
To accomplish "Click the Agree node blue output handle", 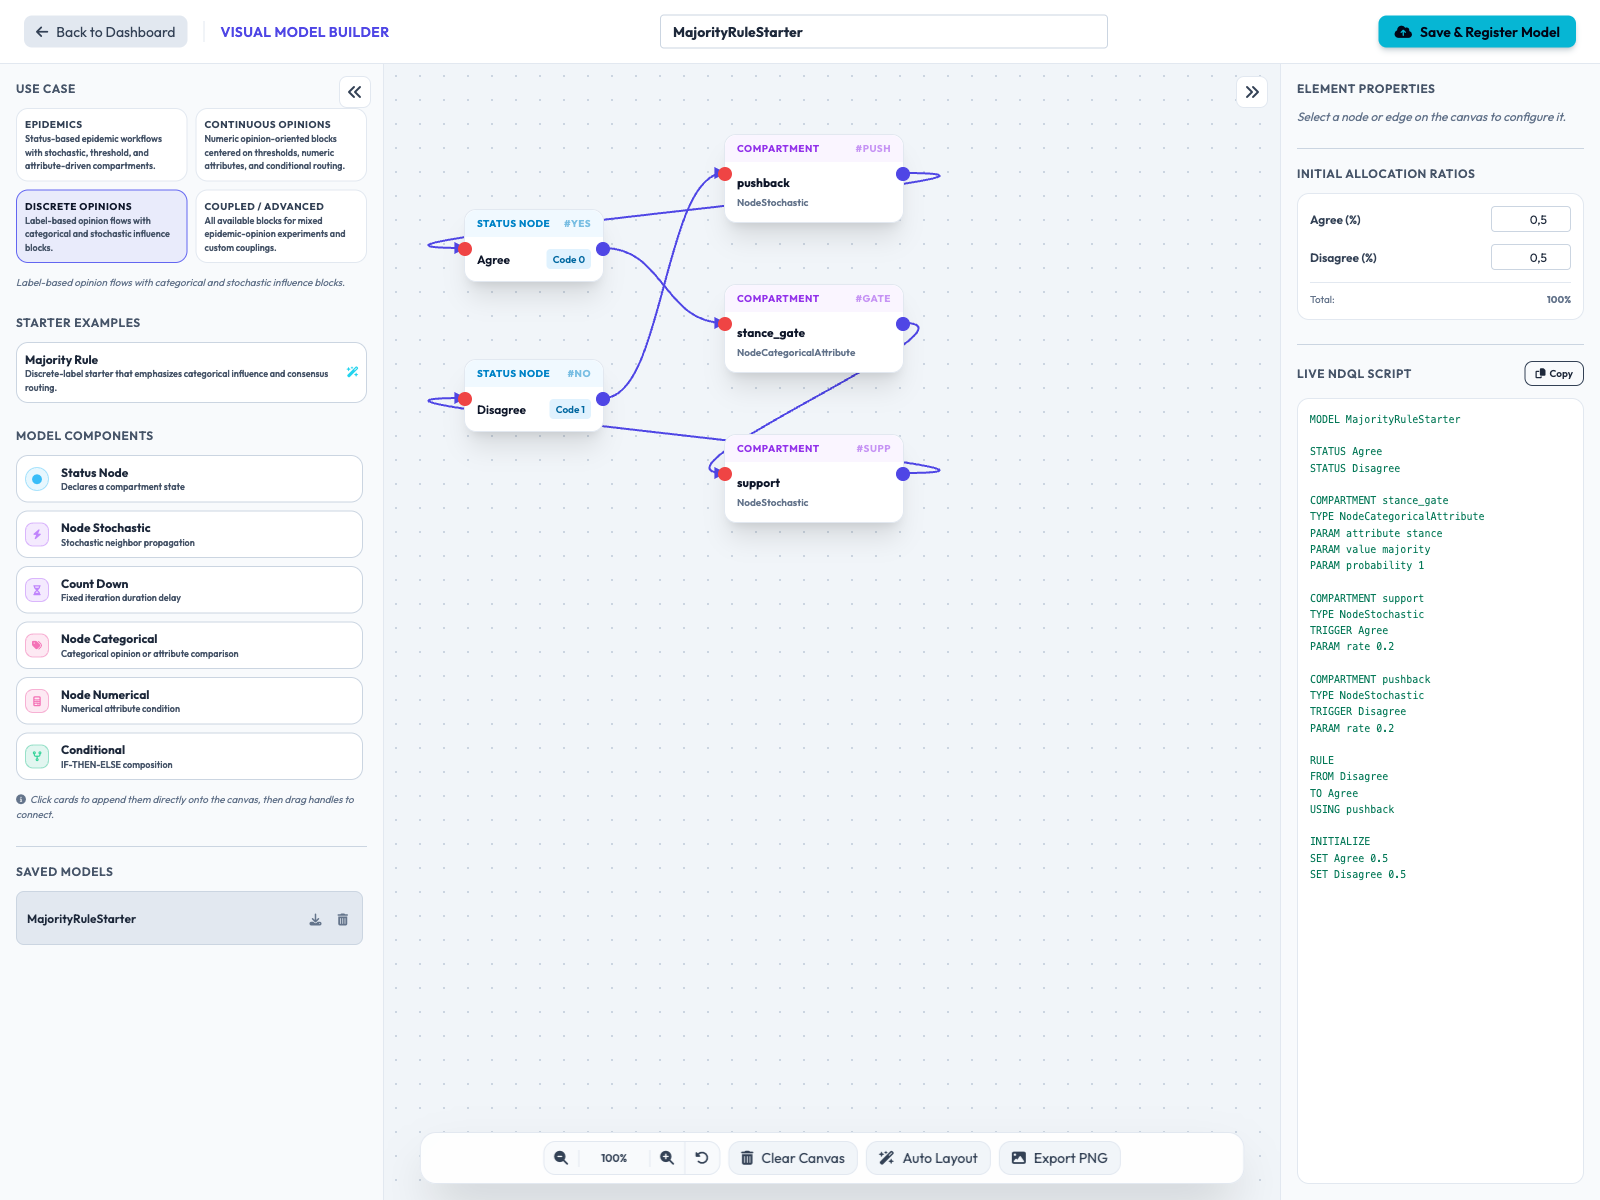I will (603, 249).
